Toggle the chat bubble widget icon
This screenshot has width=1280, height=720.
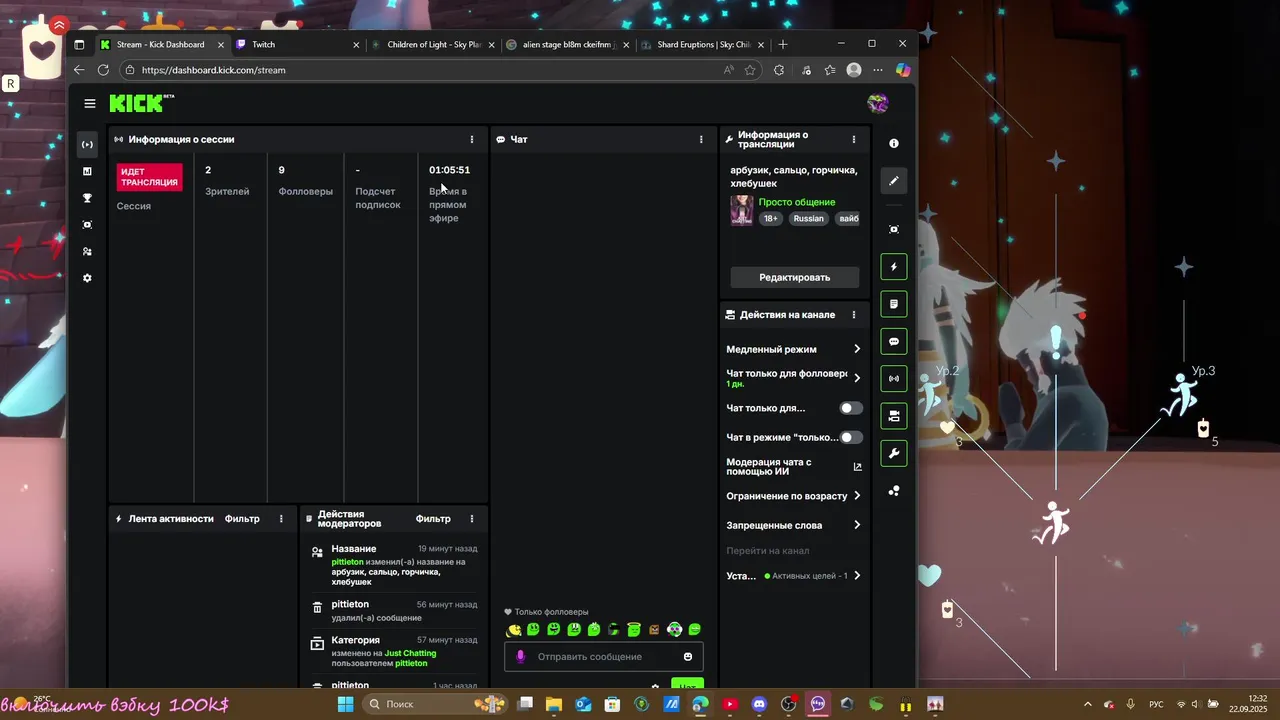pos(894,341)
